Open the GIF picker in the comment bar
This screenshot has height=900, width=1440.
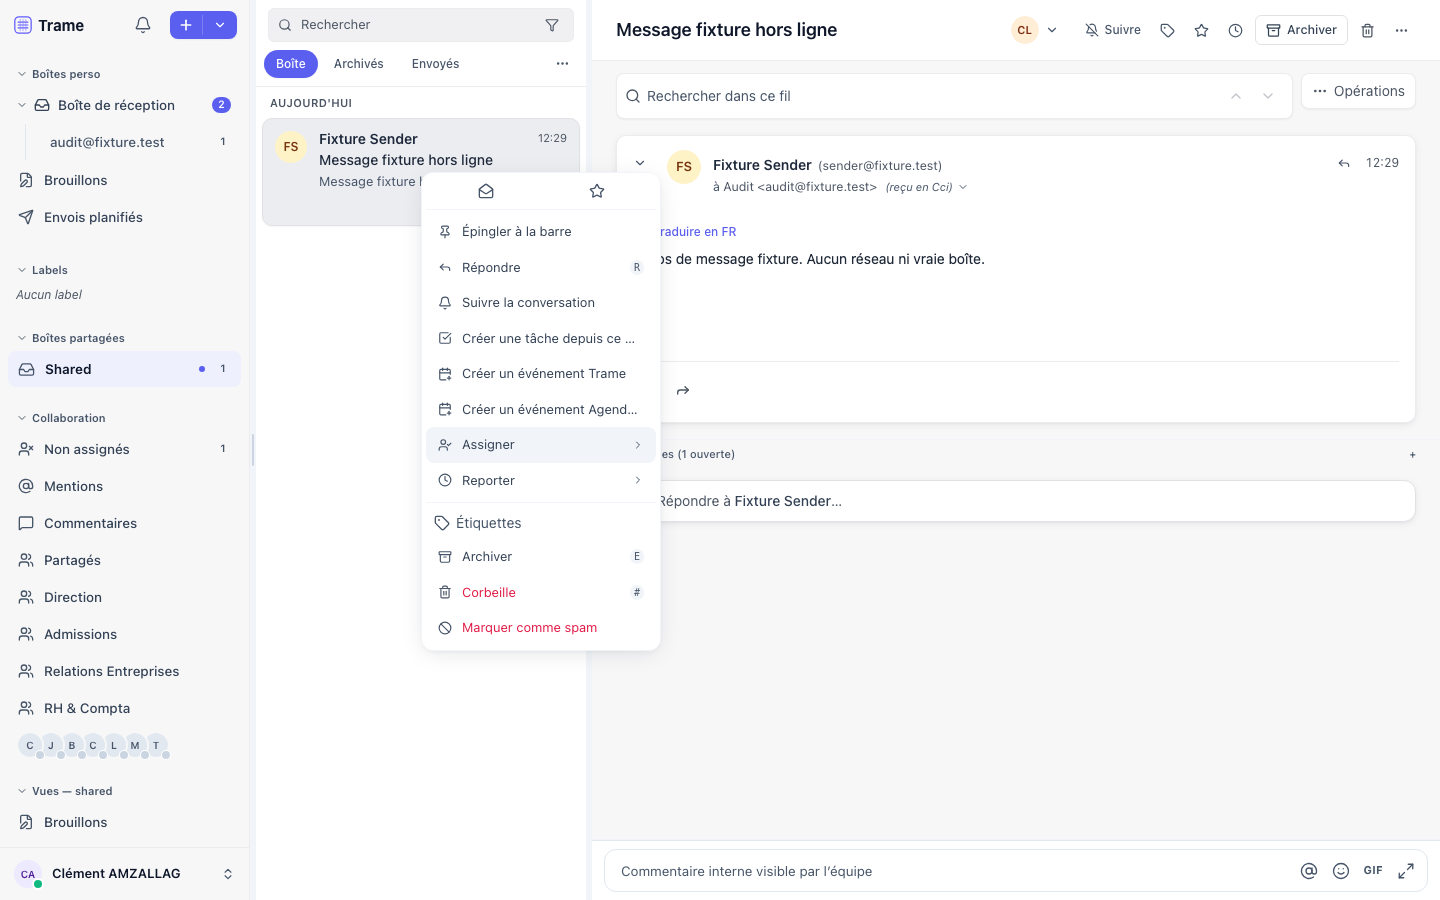pyautogui.click(x=1373, y=871)
